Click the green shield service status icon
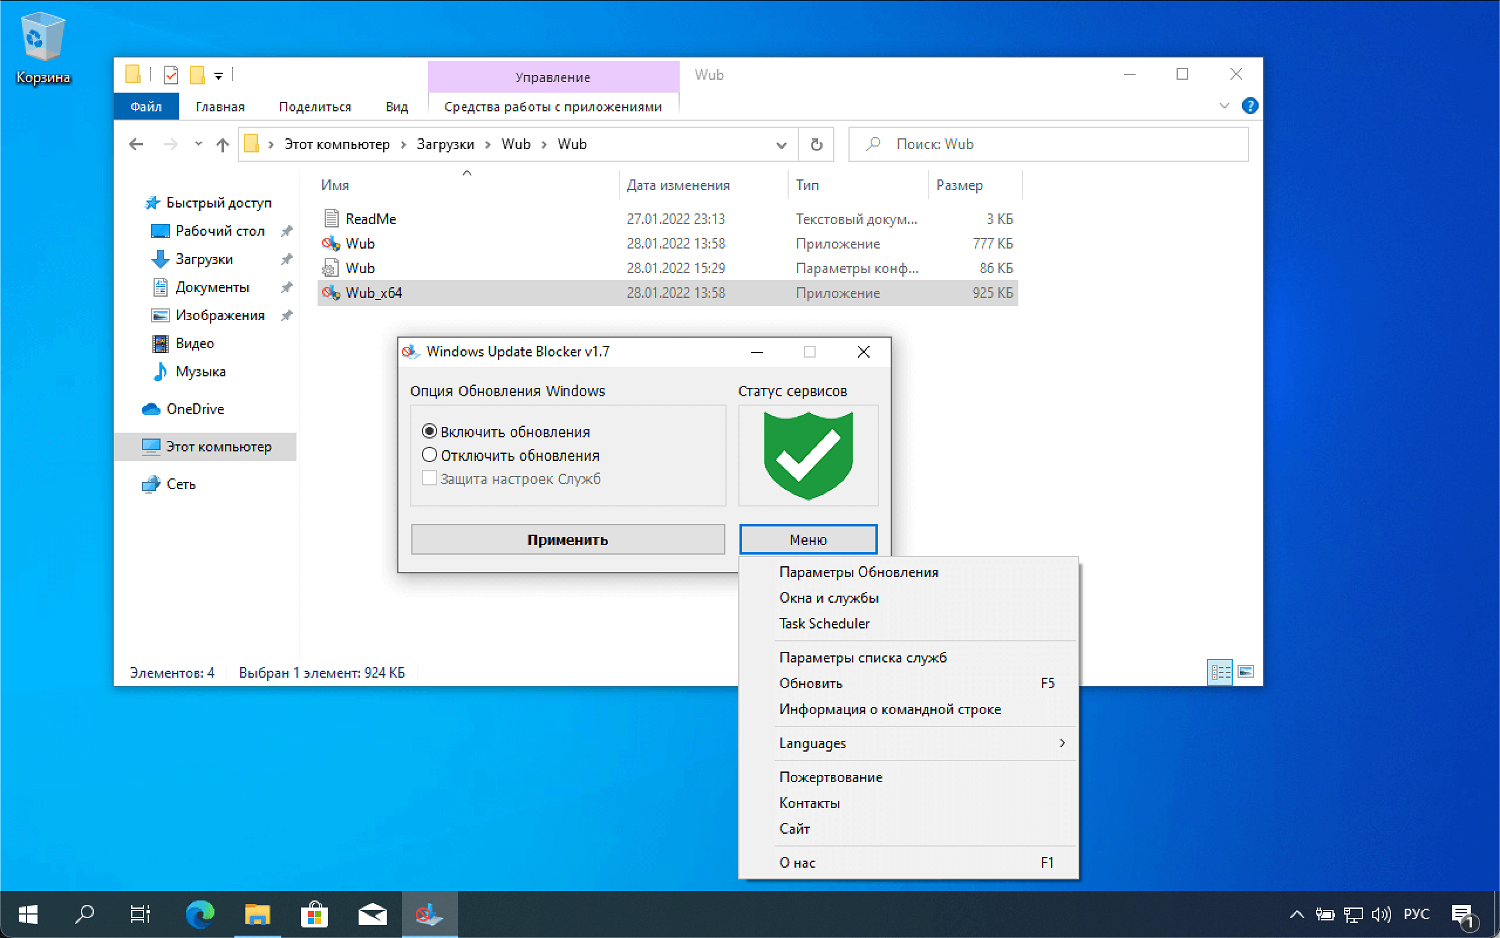1500x938 pixels. click(808, 456)
